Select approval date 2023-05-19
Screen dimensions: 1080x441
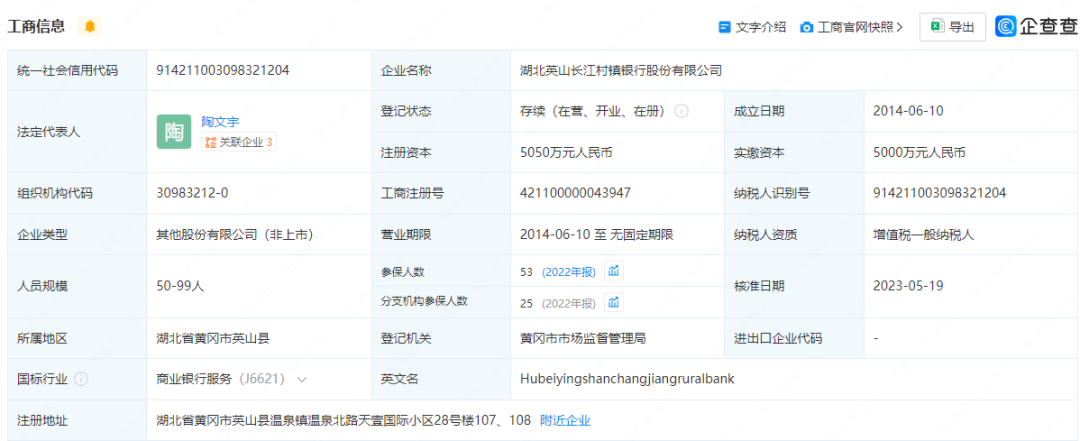point(908,286)
